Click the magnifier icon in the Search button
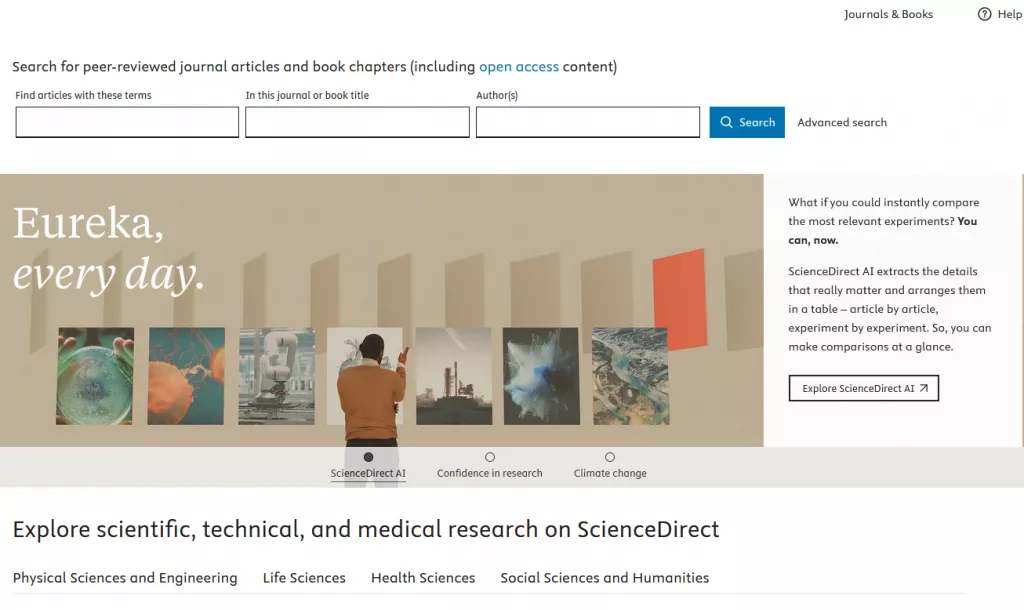 click(726, 122)
